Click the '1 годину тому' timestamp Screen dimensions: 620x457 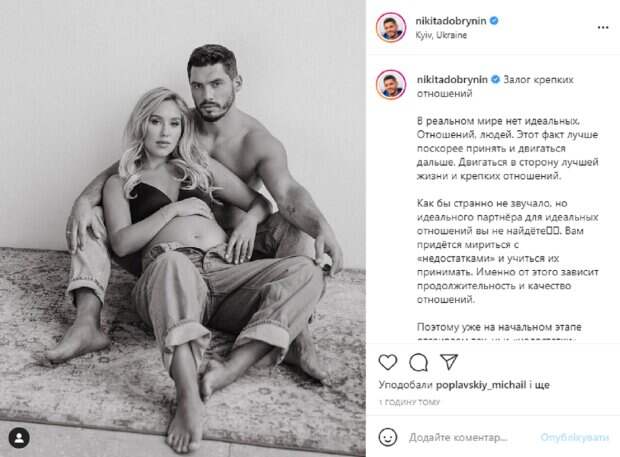point(409,402)
